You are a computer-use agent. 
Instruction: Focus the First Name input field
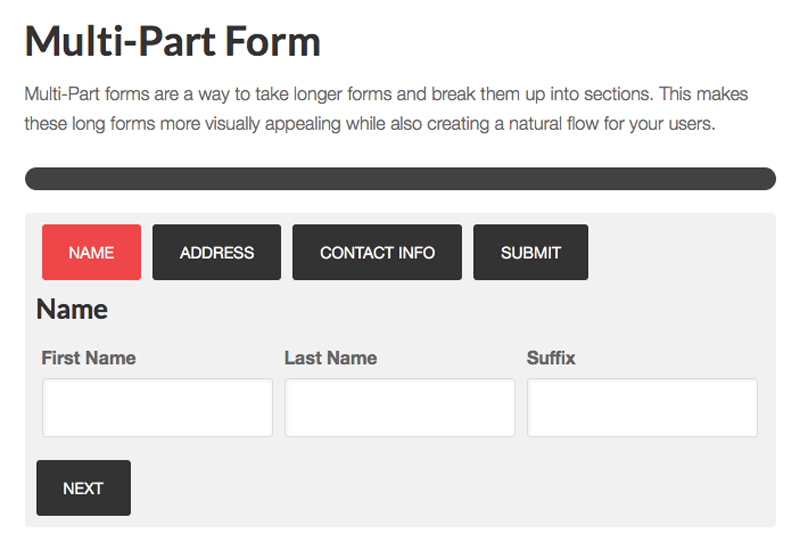pyautogui.click(x=157, y=407)
